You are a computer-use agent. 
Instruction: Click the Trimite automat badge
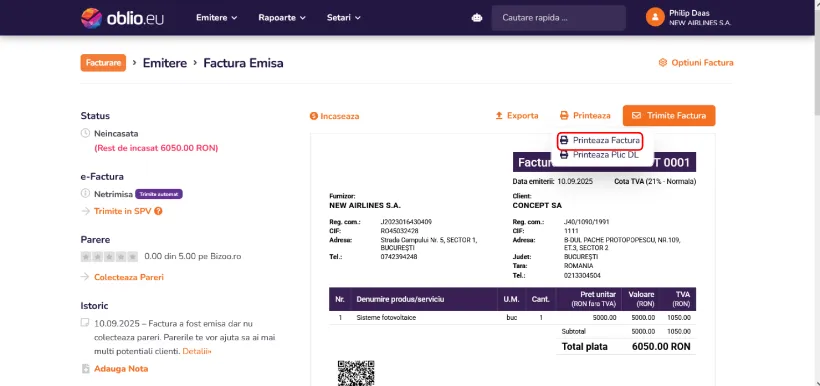[x=159, y=194]
